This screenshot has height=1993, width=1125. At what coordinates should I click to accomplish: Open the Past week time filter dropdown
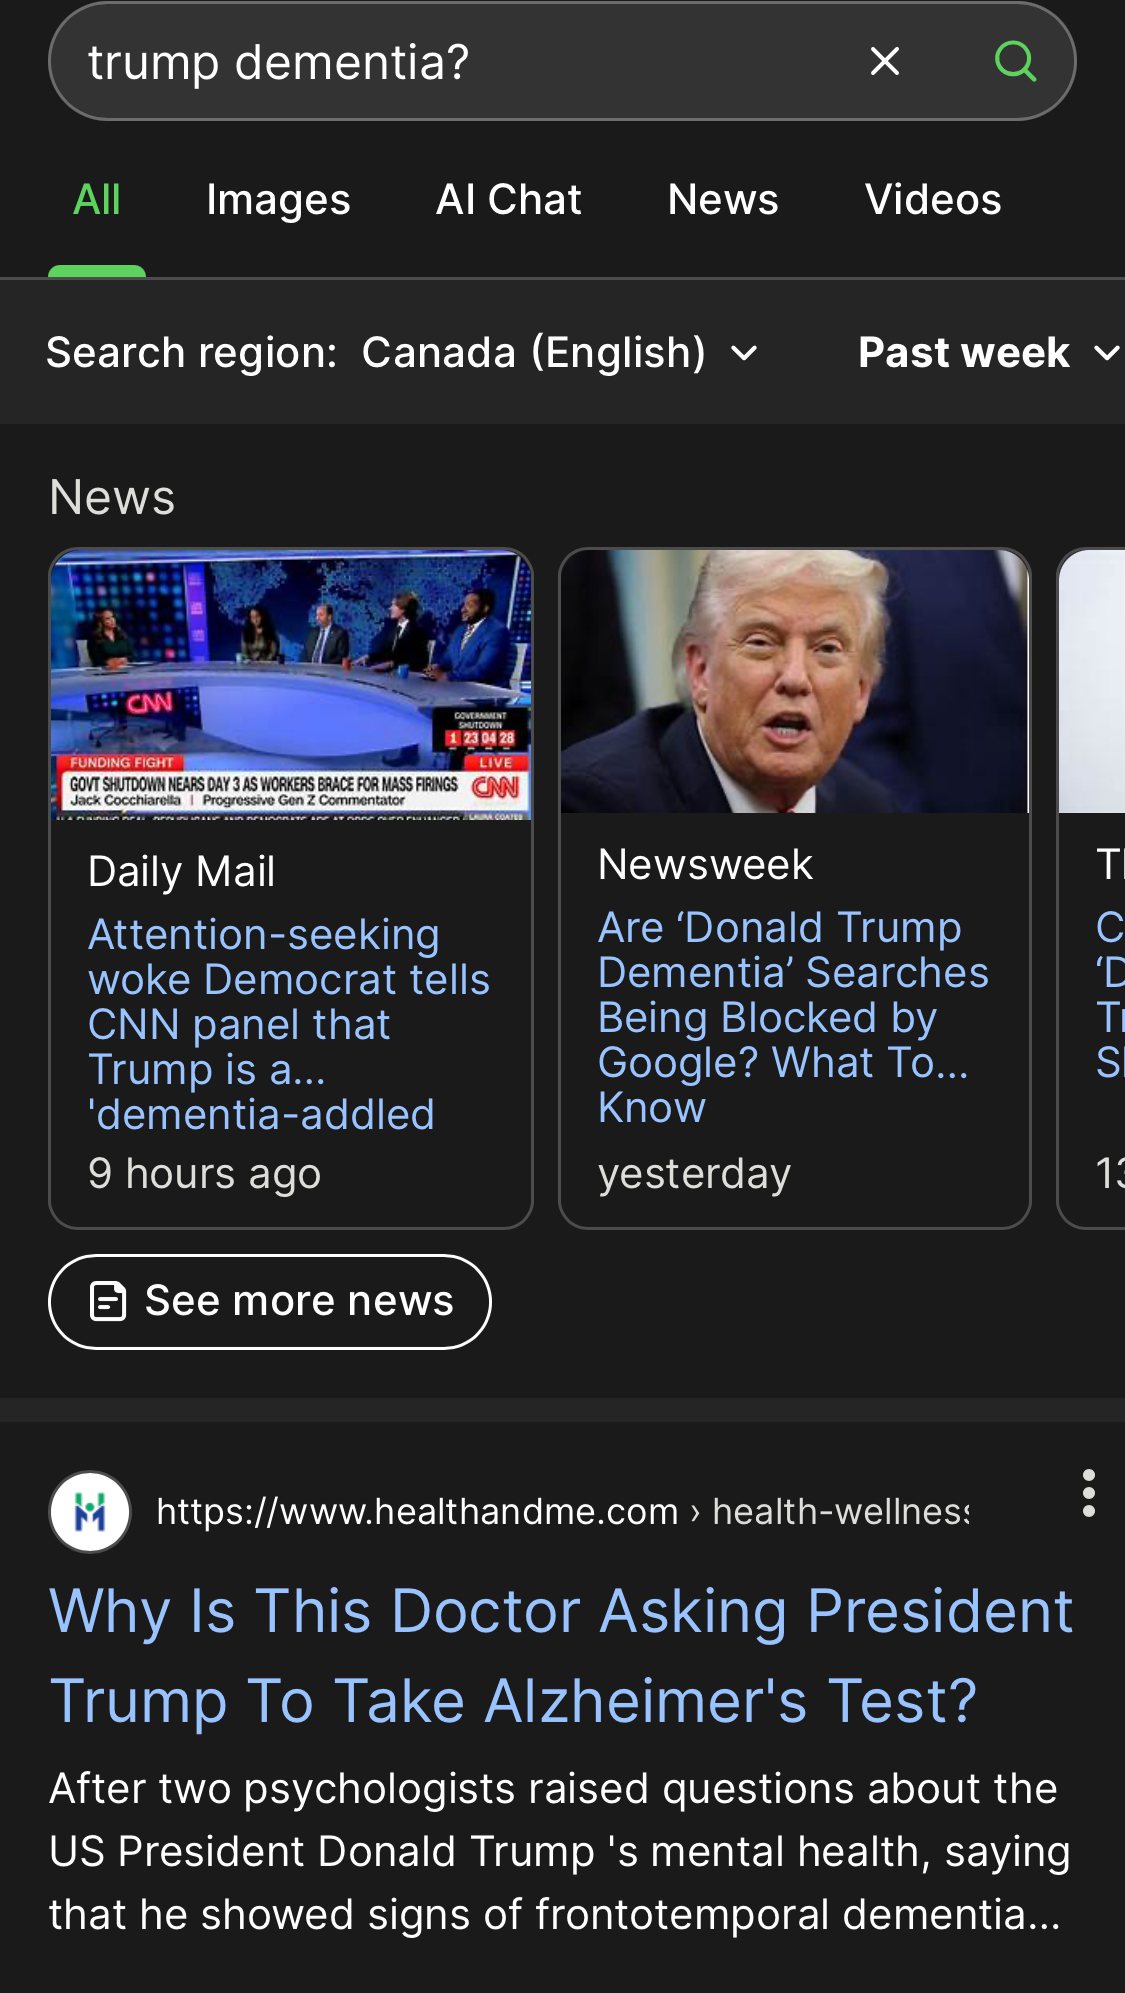[x=987, y=353]
